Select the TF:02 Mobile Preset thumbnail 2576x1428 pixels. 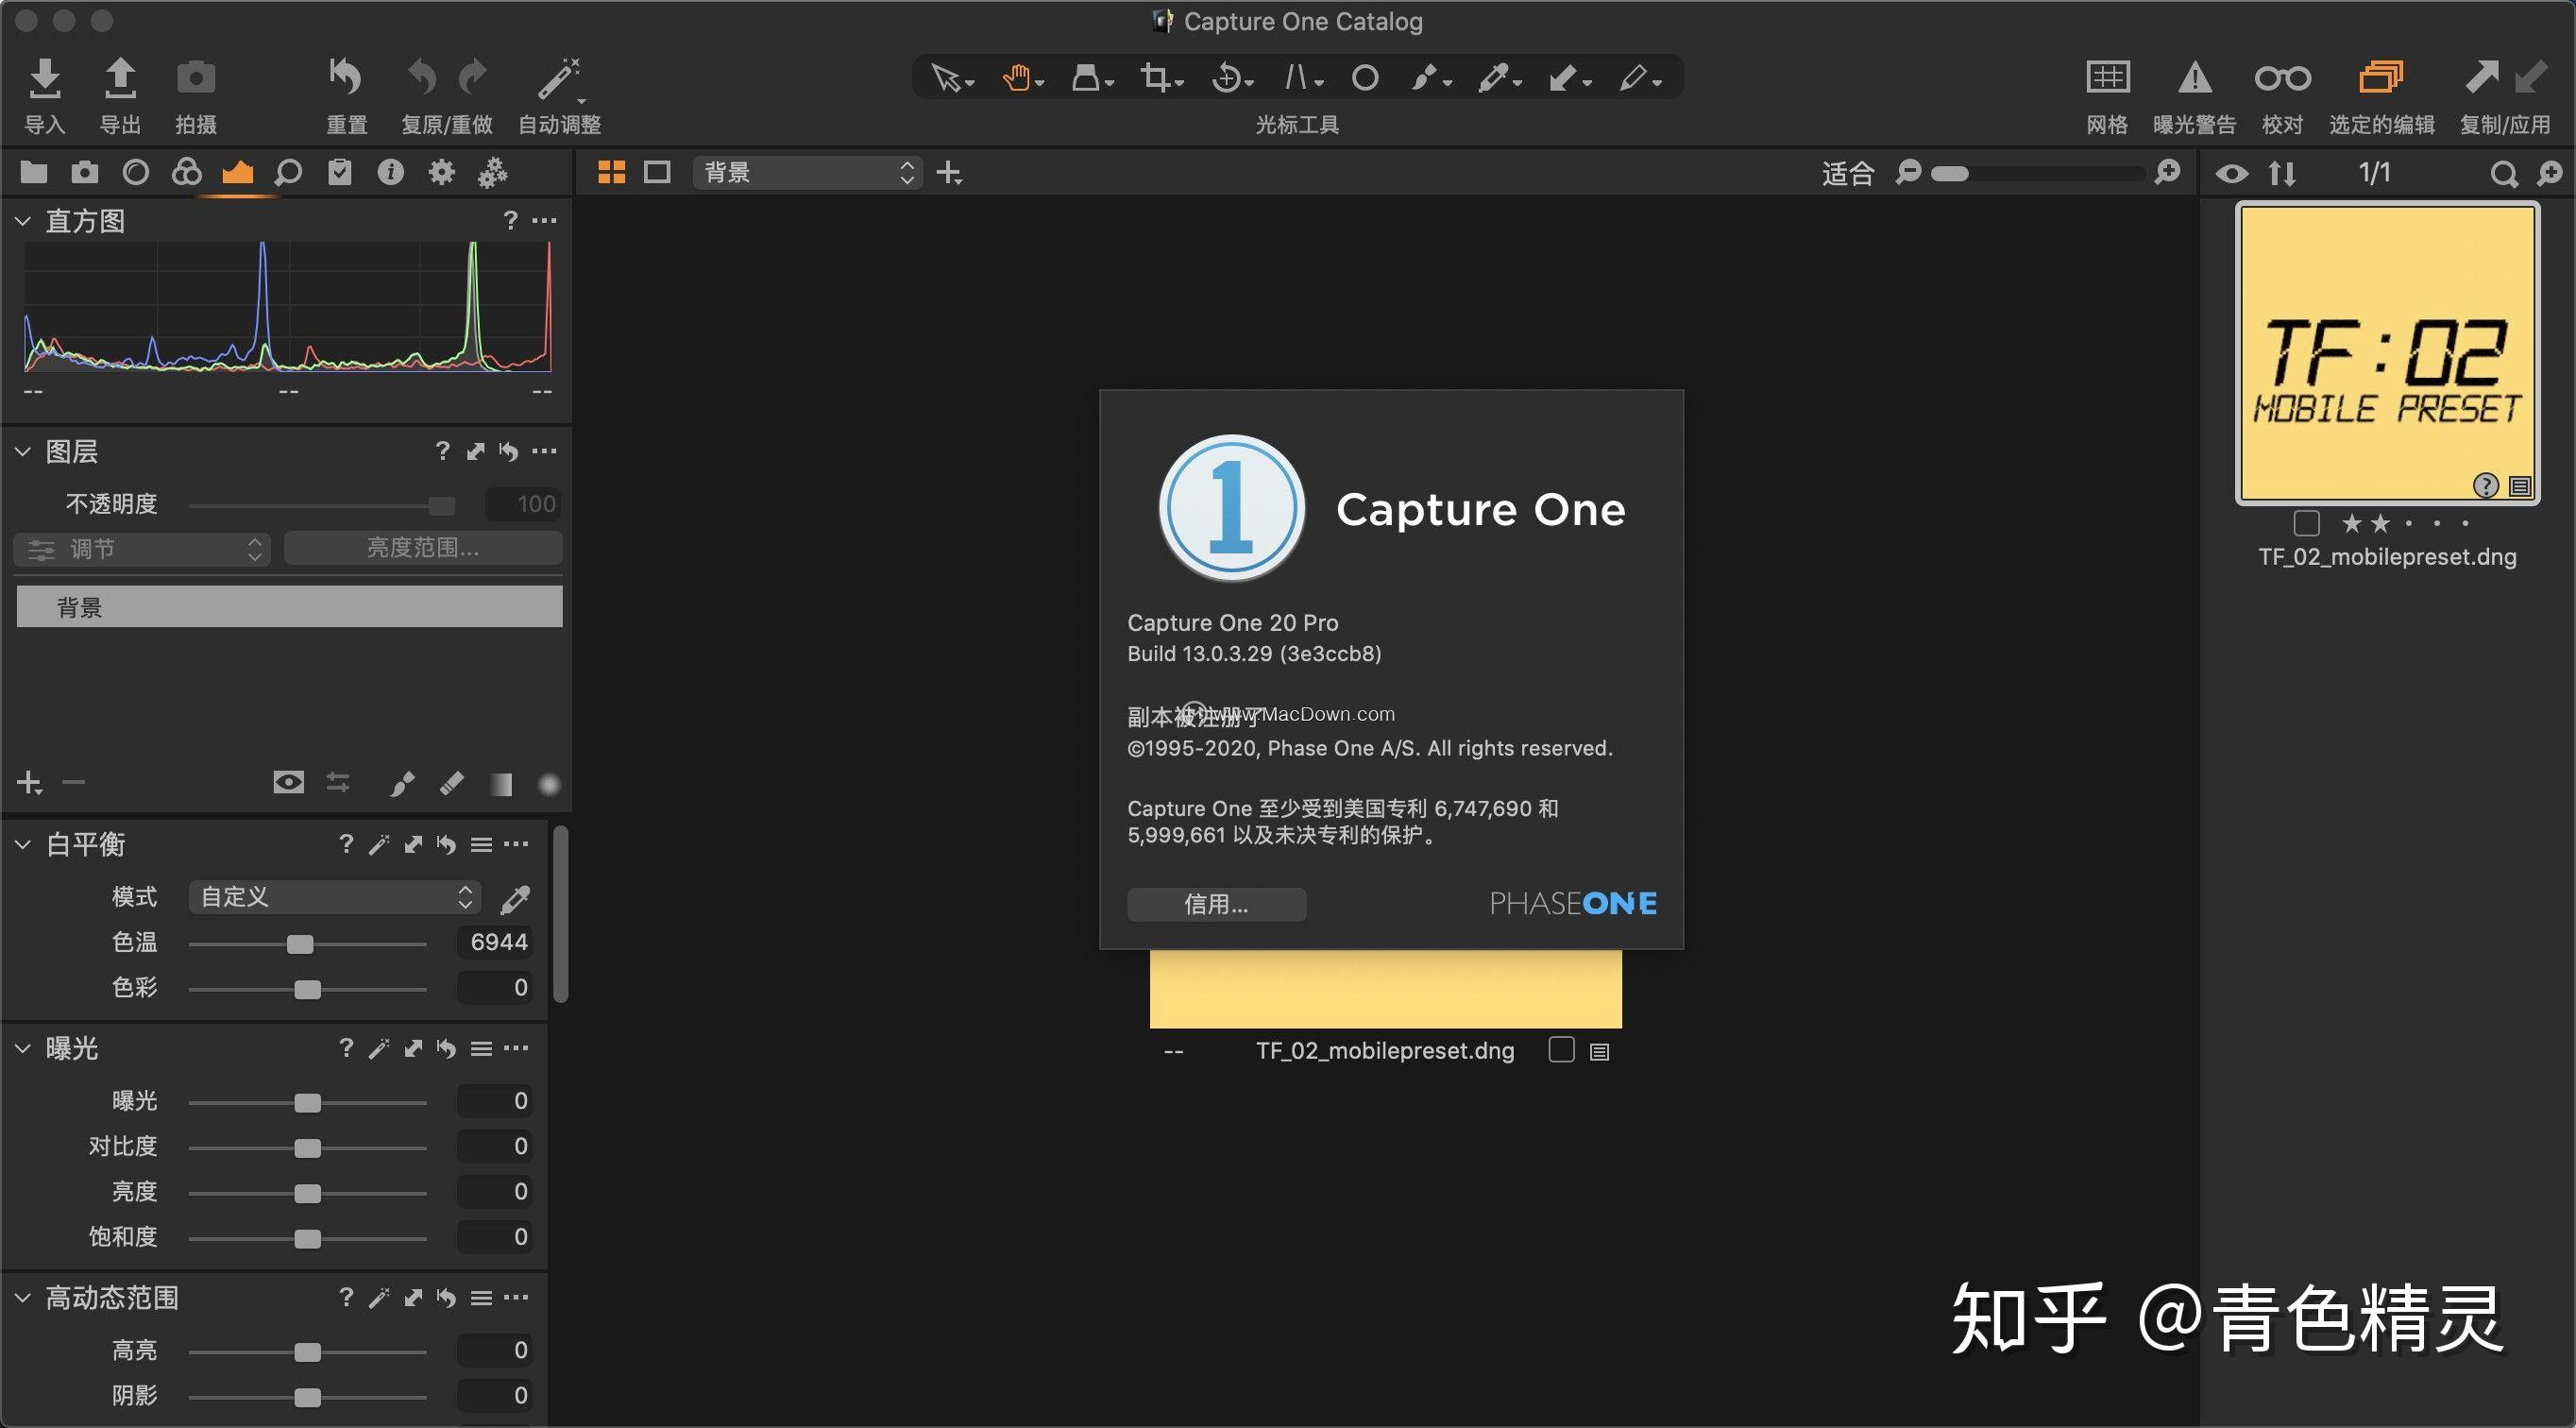(2387, 353)
